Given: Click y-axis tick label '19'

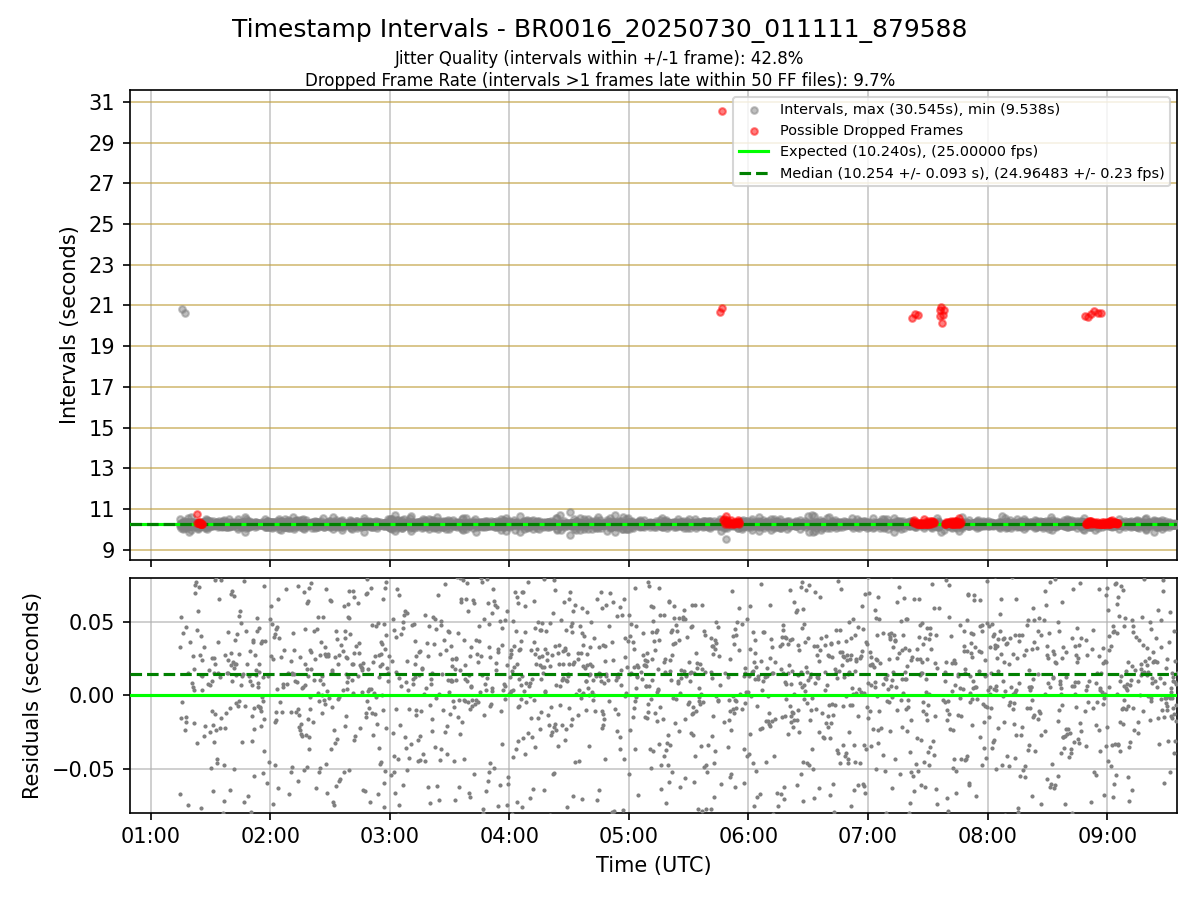Looking at the screenshot, I should [102, 347].
